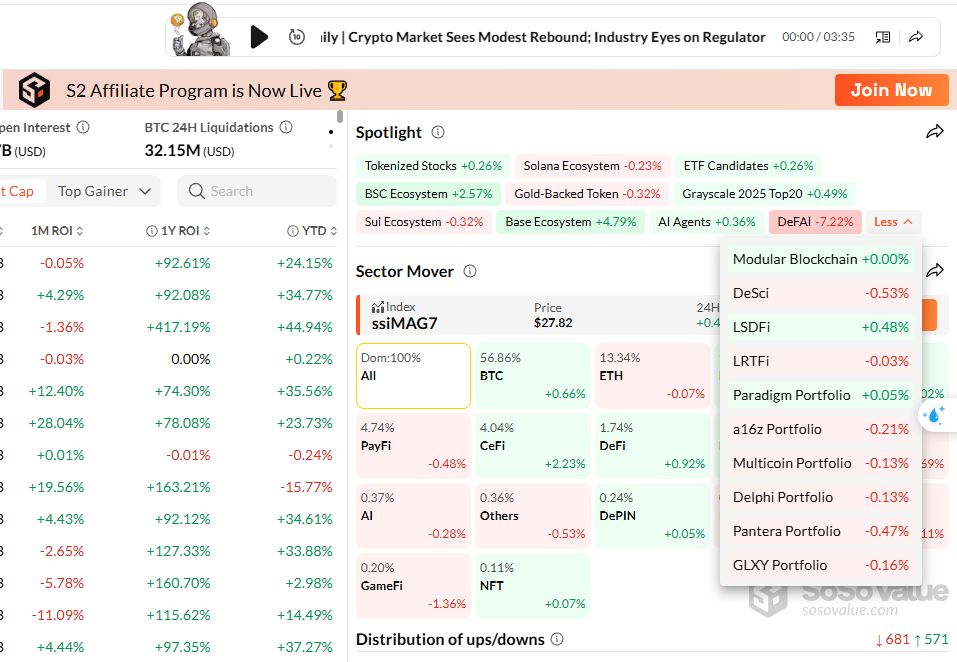Click the floating water-drop sparkle icon
The image size is (957, 662).
pyautogui.click(x=935, y=416)
